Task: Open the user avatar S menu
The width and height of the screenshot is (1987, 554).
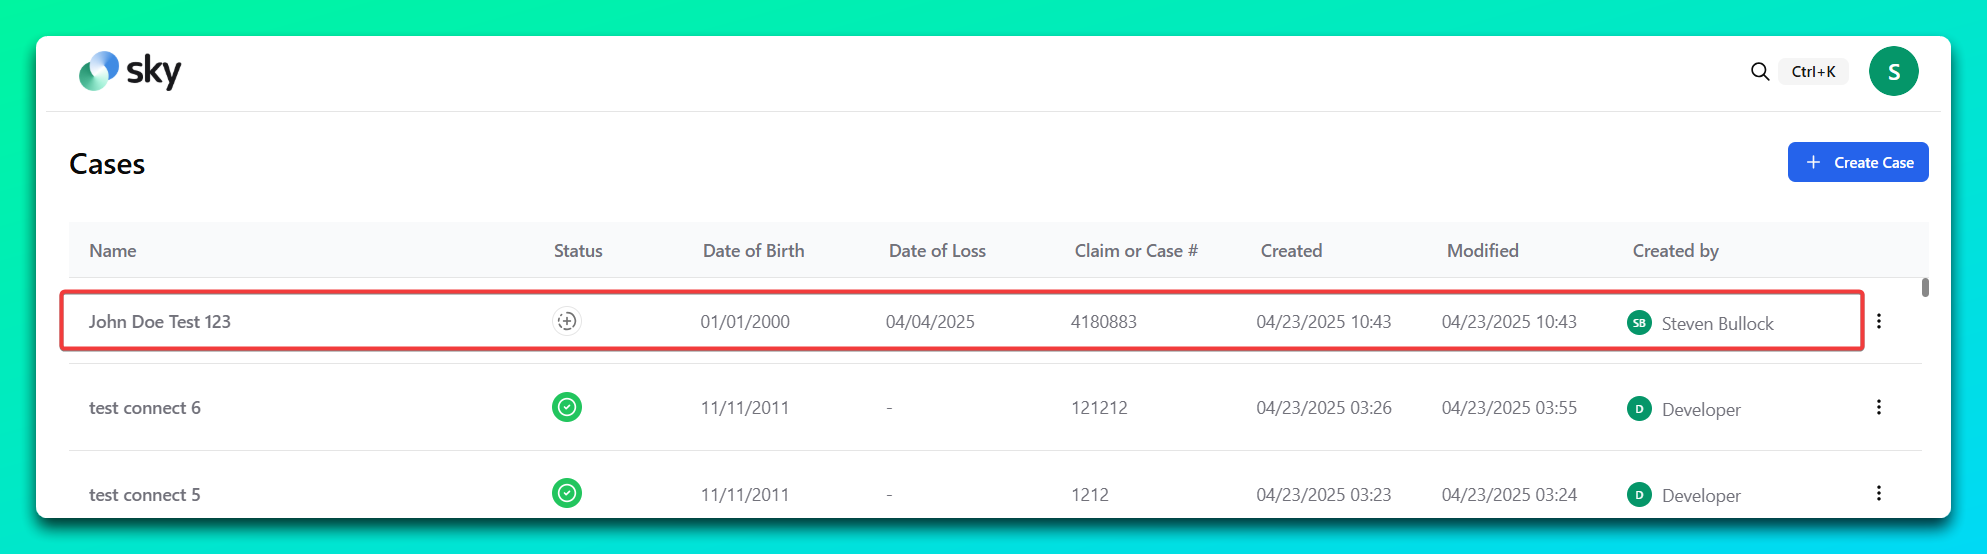Action: pyautogui.click(x=1893, y=71)
